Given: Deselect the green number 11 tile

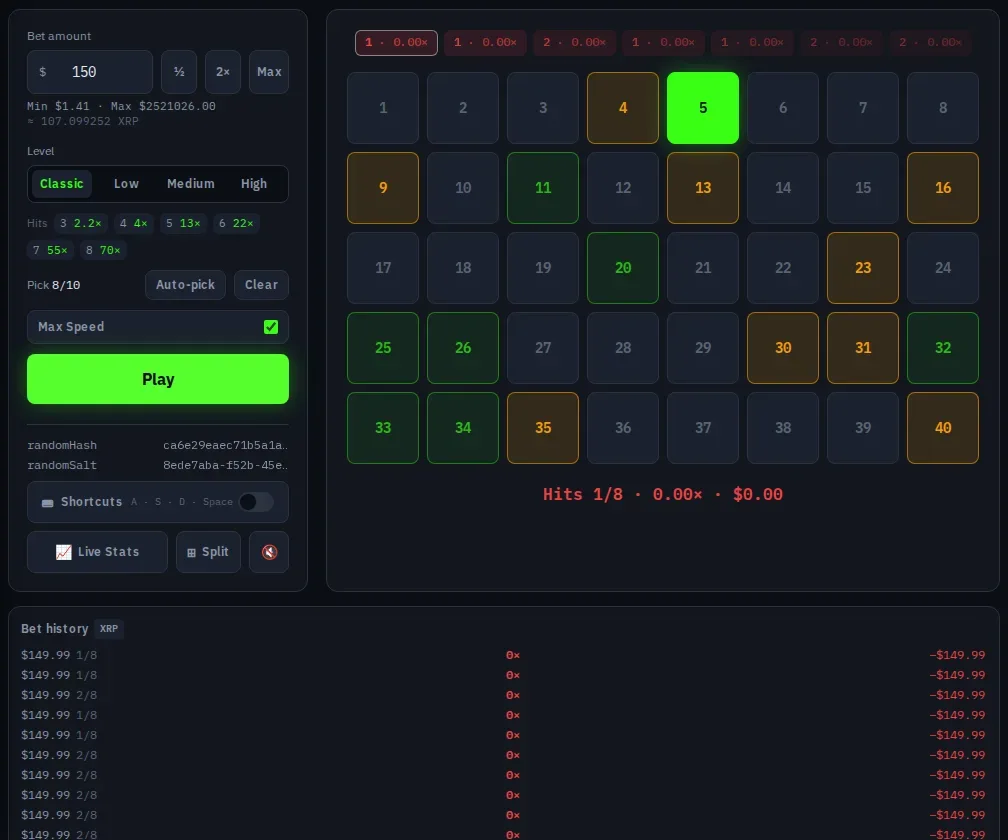Looking at the screenshot, I should 543,188.
